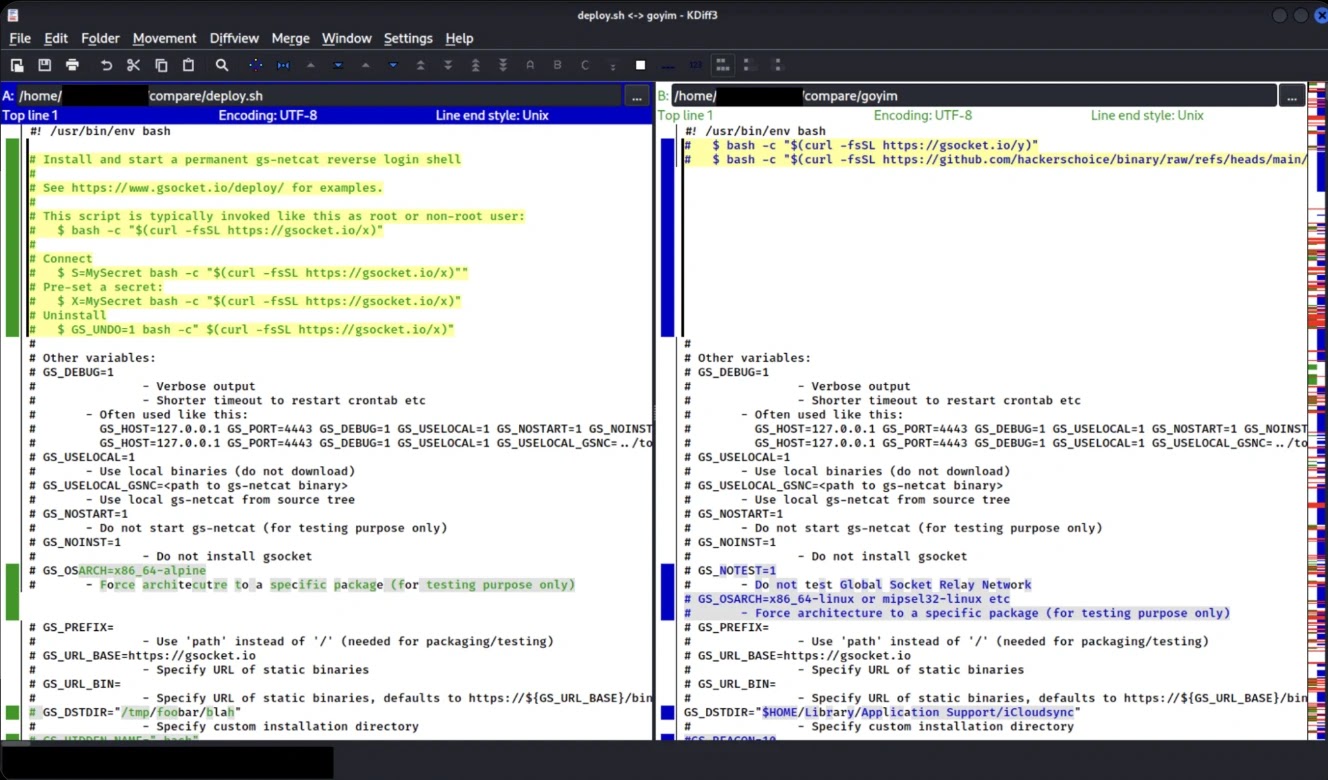This screenshot has width=1328, height=780.
Task: Toggle the highlighted diff window view icon
Action: tap(722, 65)
